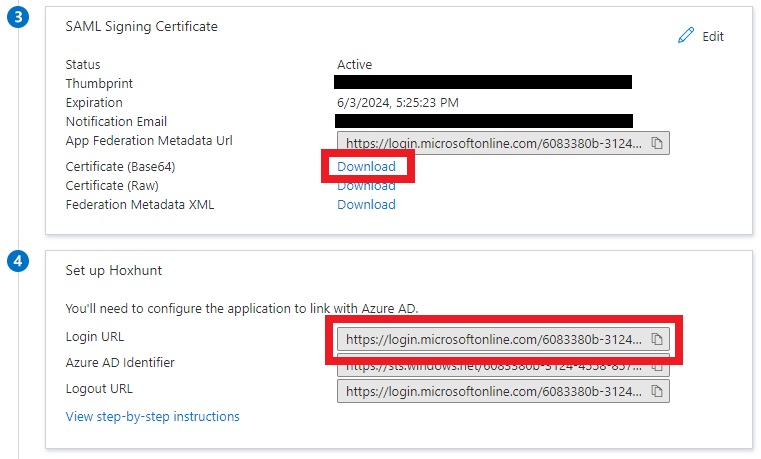761x459 pixels.
Task: Copy the Azure AD Identifier value
Action: [657, 365]
